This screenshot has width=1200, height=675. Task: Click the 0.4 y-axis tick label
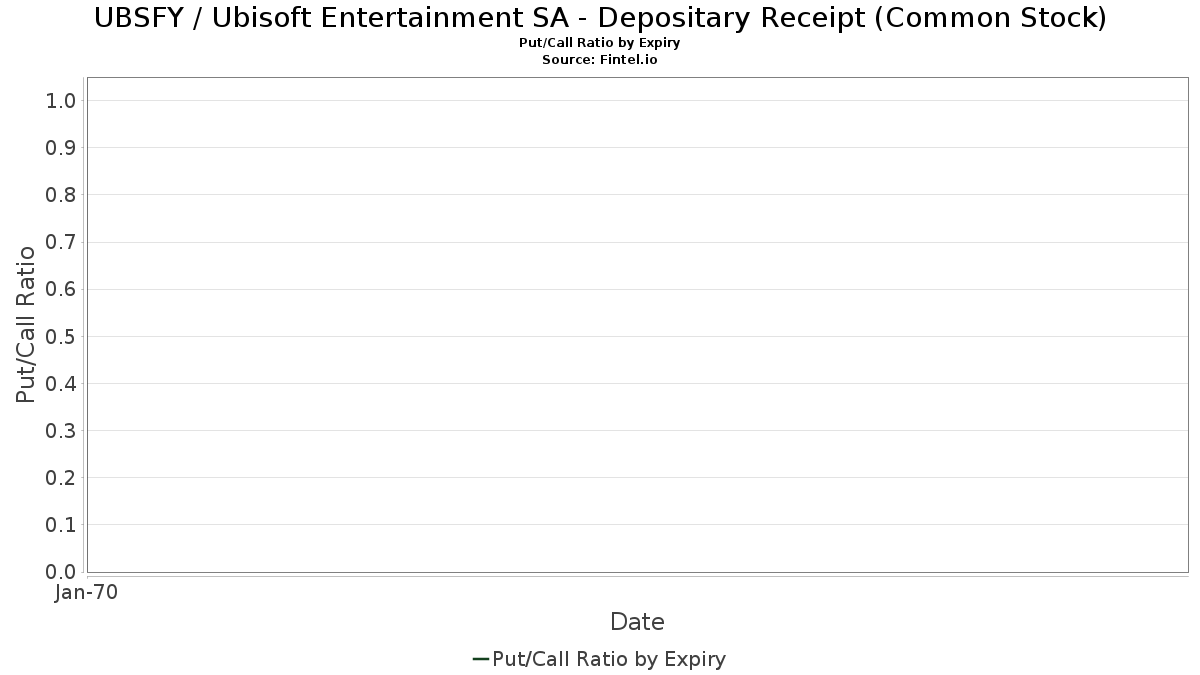point(61,383)
